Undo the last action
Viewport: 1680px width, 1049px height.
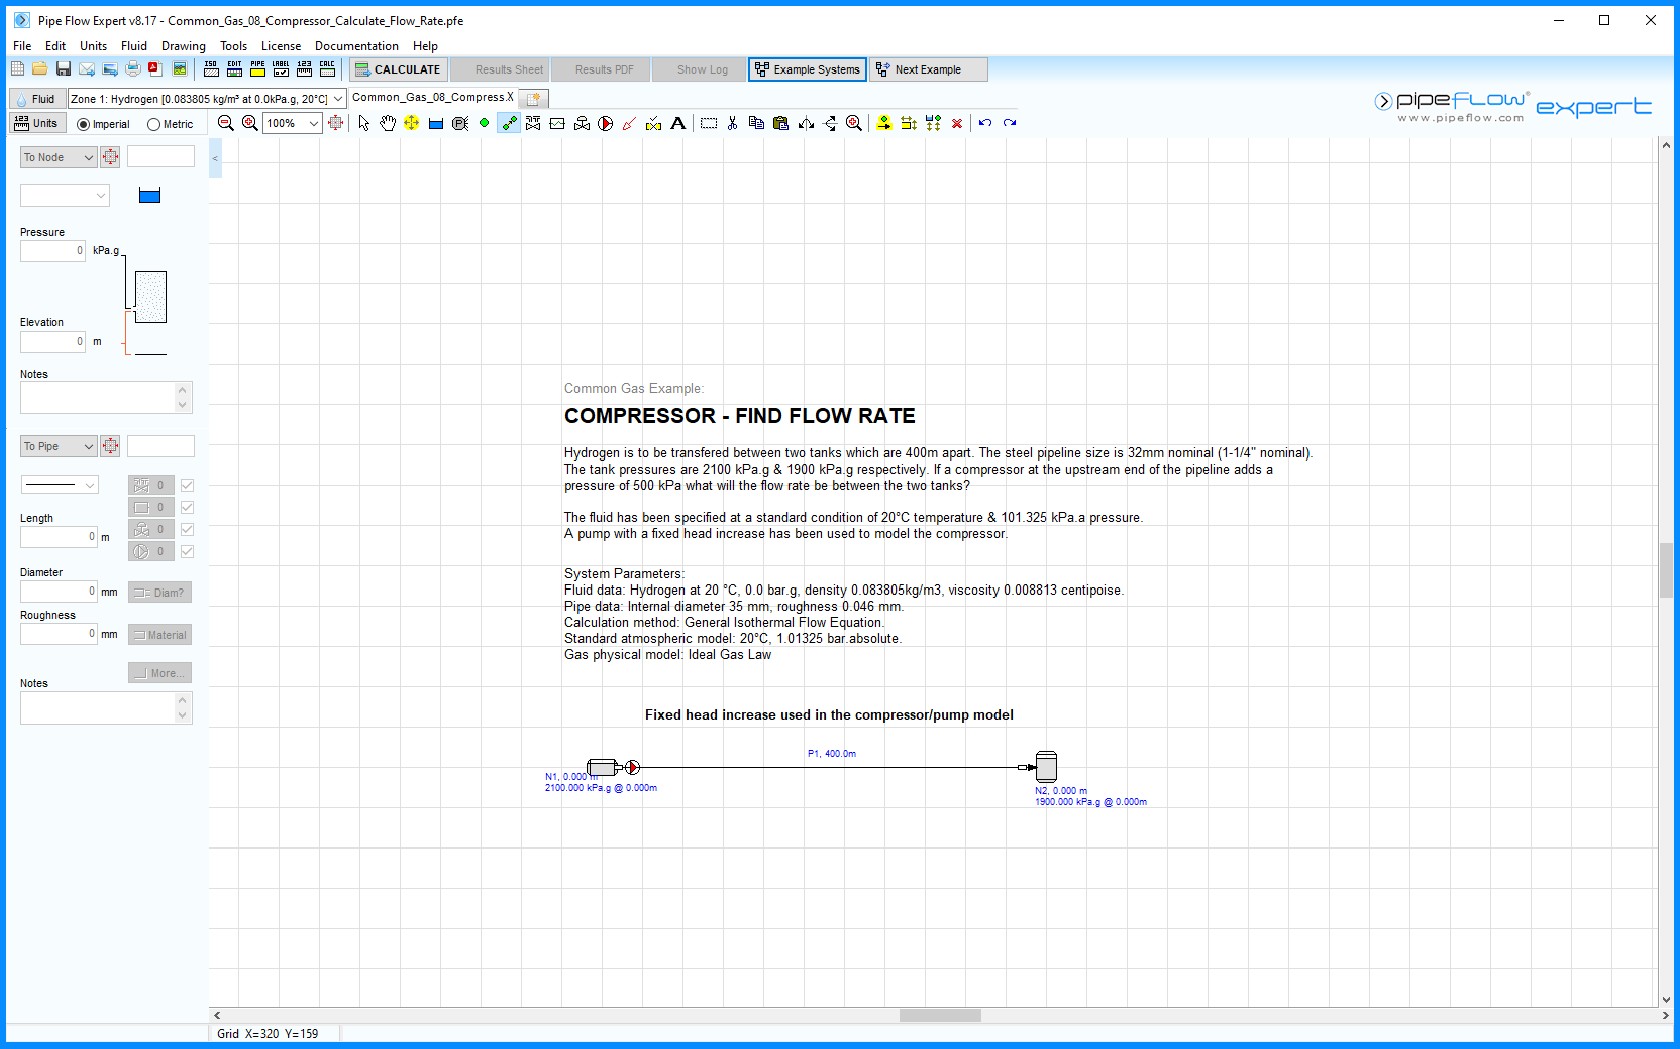pos(985,123)
